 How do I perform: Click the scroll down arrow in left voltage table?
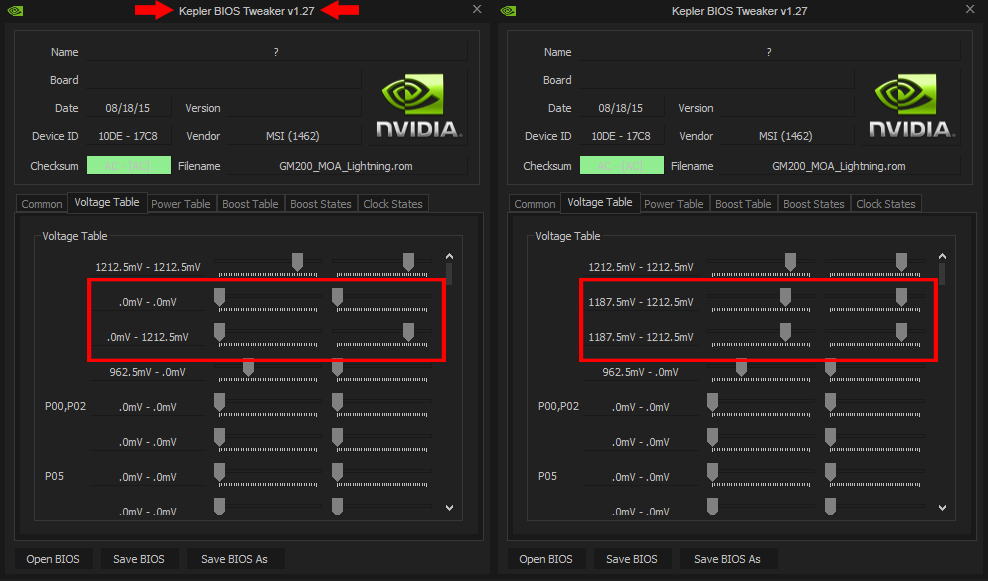449,507
